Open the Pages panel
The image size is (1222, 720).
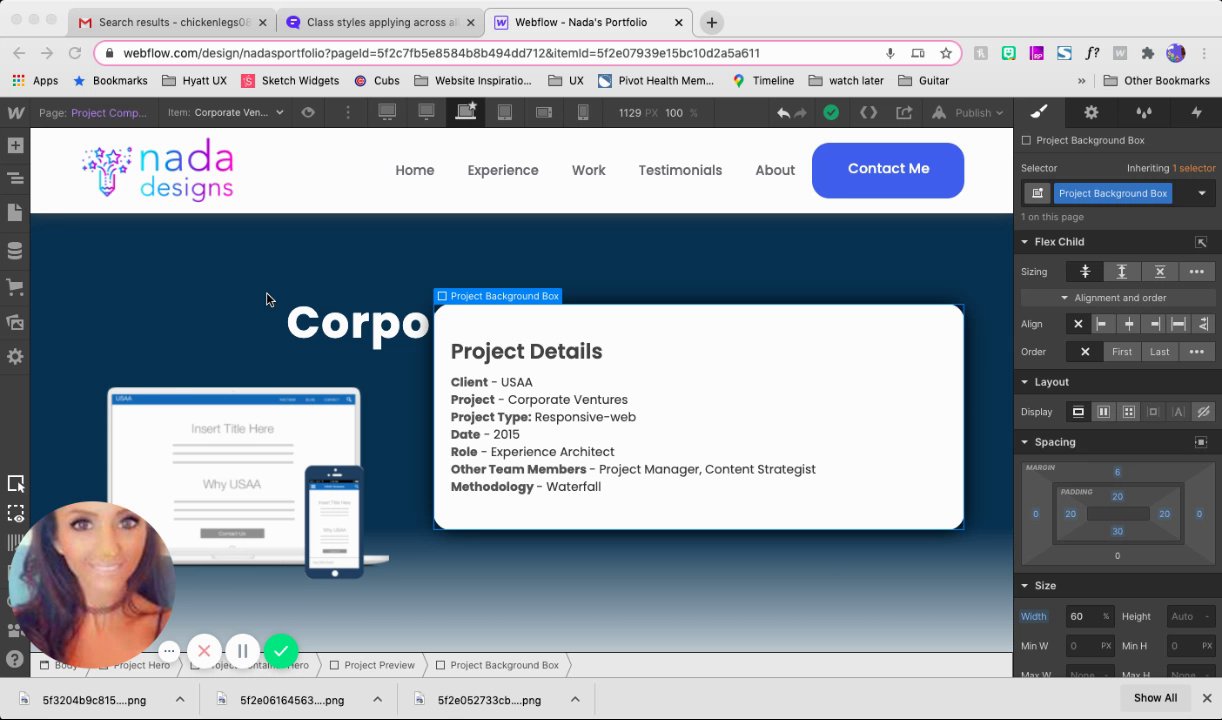coord(15,213)
